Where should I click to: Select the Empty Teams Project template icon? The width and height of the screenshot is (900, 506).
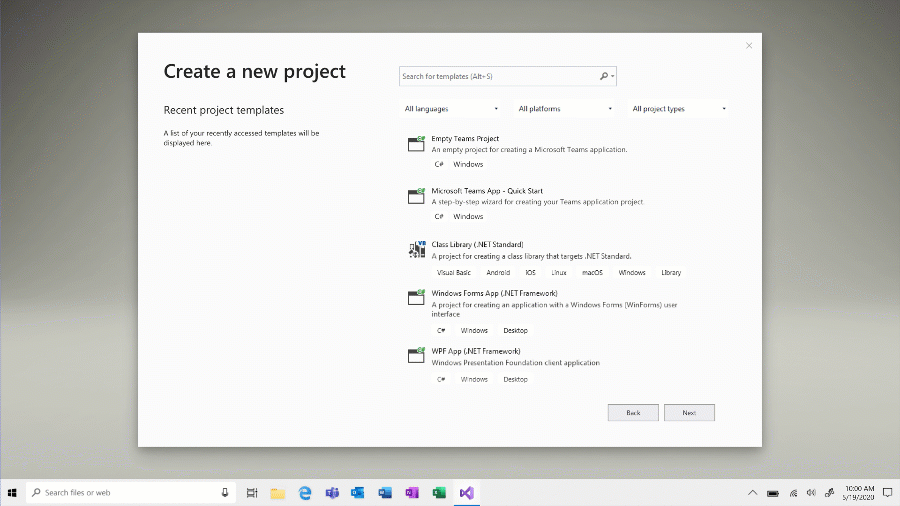point(416,144)
